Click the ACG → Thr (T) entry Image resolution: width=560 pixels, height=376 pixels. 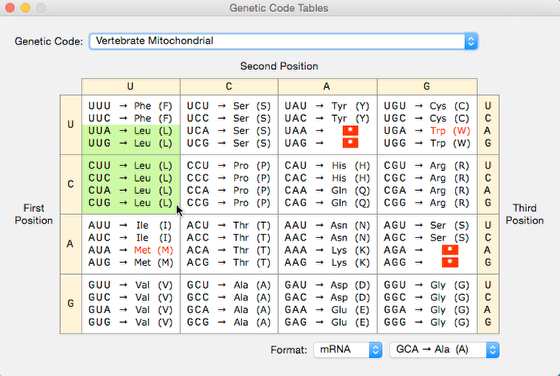pyautogui.click(x=229, y=263)
